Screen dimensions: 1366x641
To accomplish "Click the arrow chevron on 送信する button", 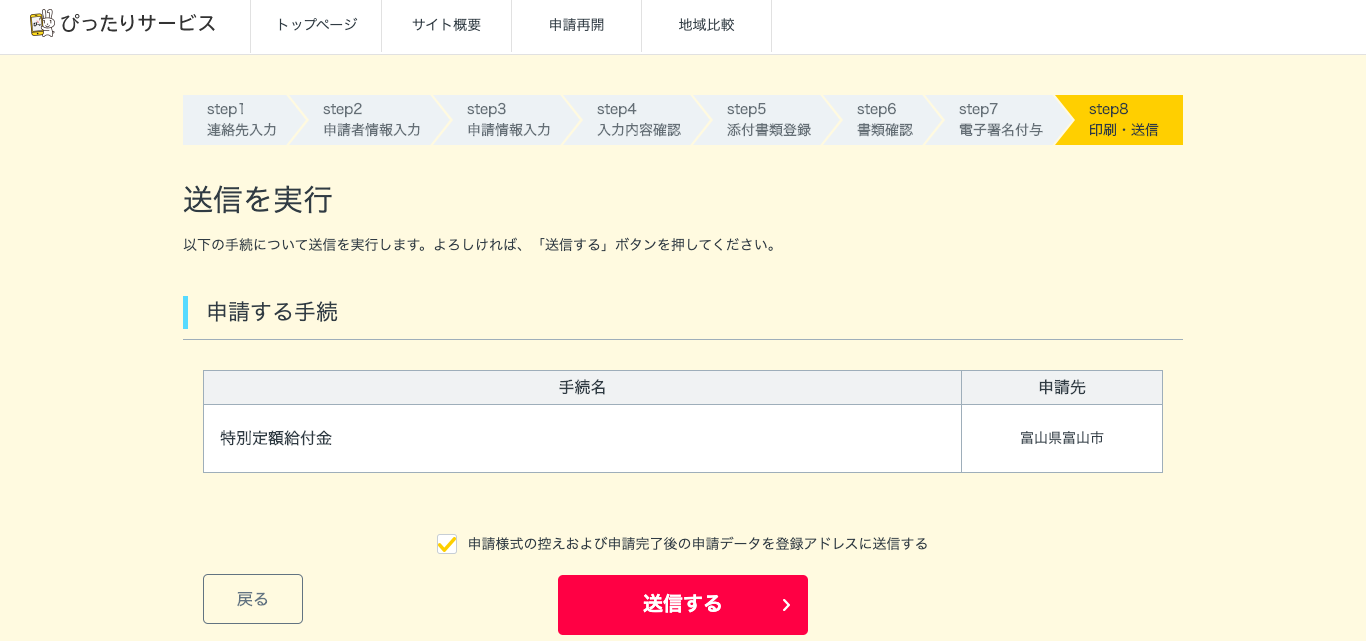I will (x=786, y=605).
